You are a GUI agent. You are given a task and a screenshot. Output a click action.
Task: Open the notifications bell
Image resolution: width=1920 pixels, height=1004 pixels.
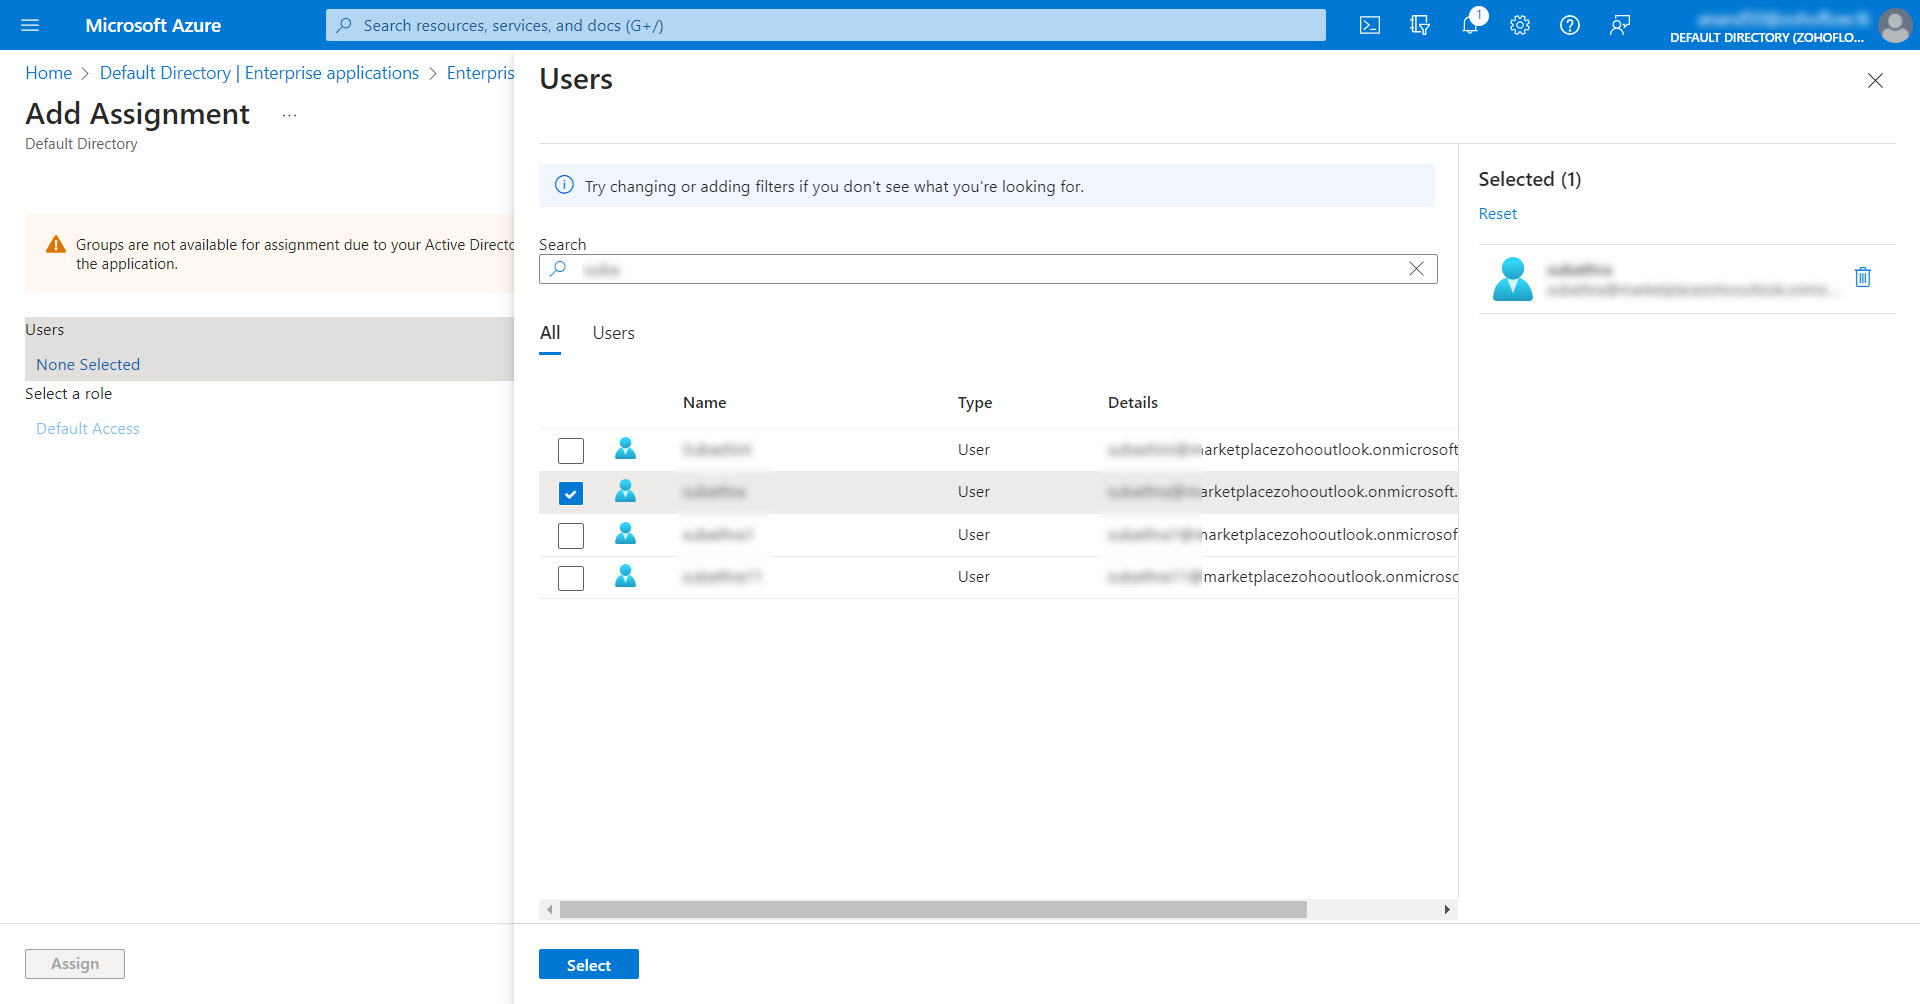[1469, 25]
